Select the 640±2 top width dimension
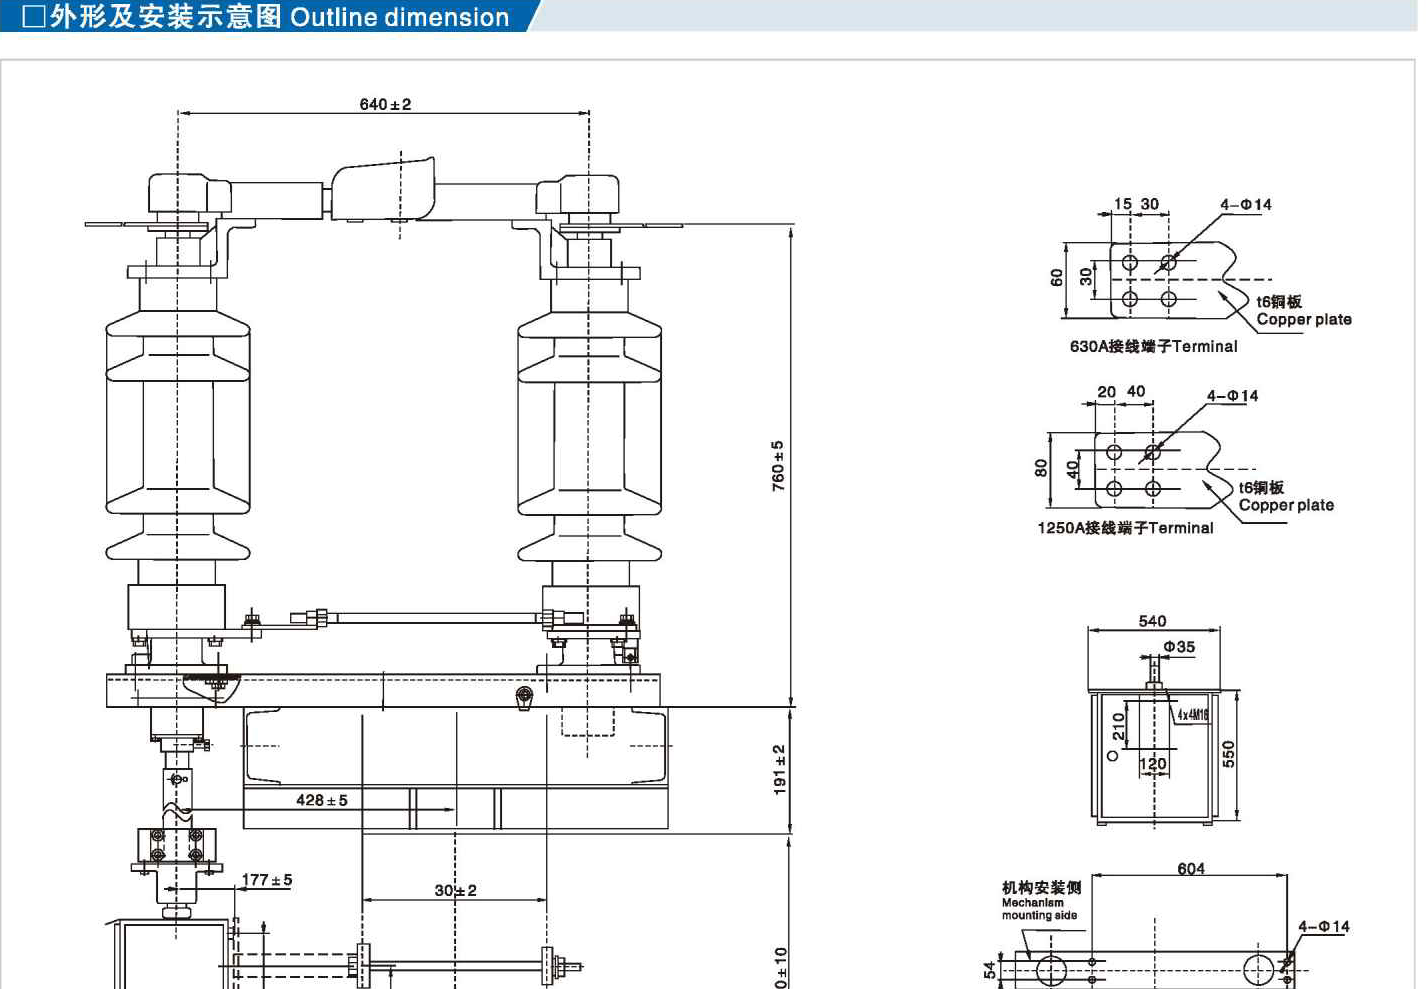Viewport: 1428px width, 989px height. click(x=385, y=104)
